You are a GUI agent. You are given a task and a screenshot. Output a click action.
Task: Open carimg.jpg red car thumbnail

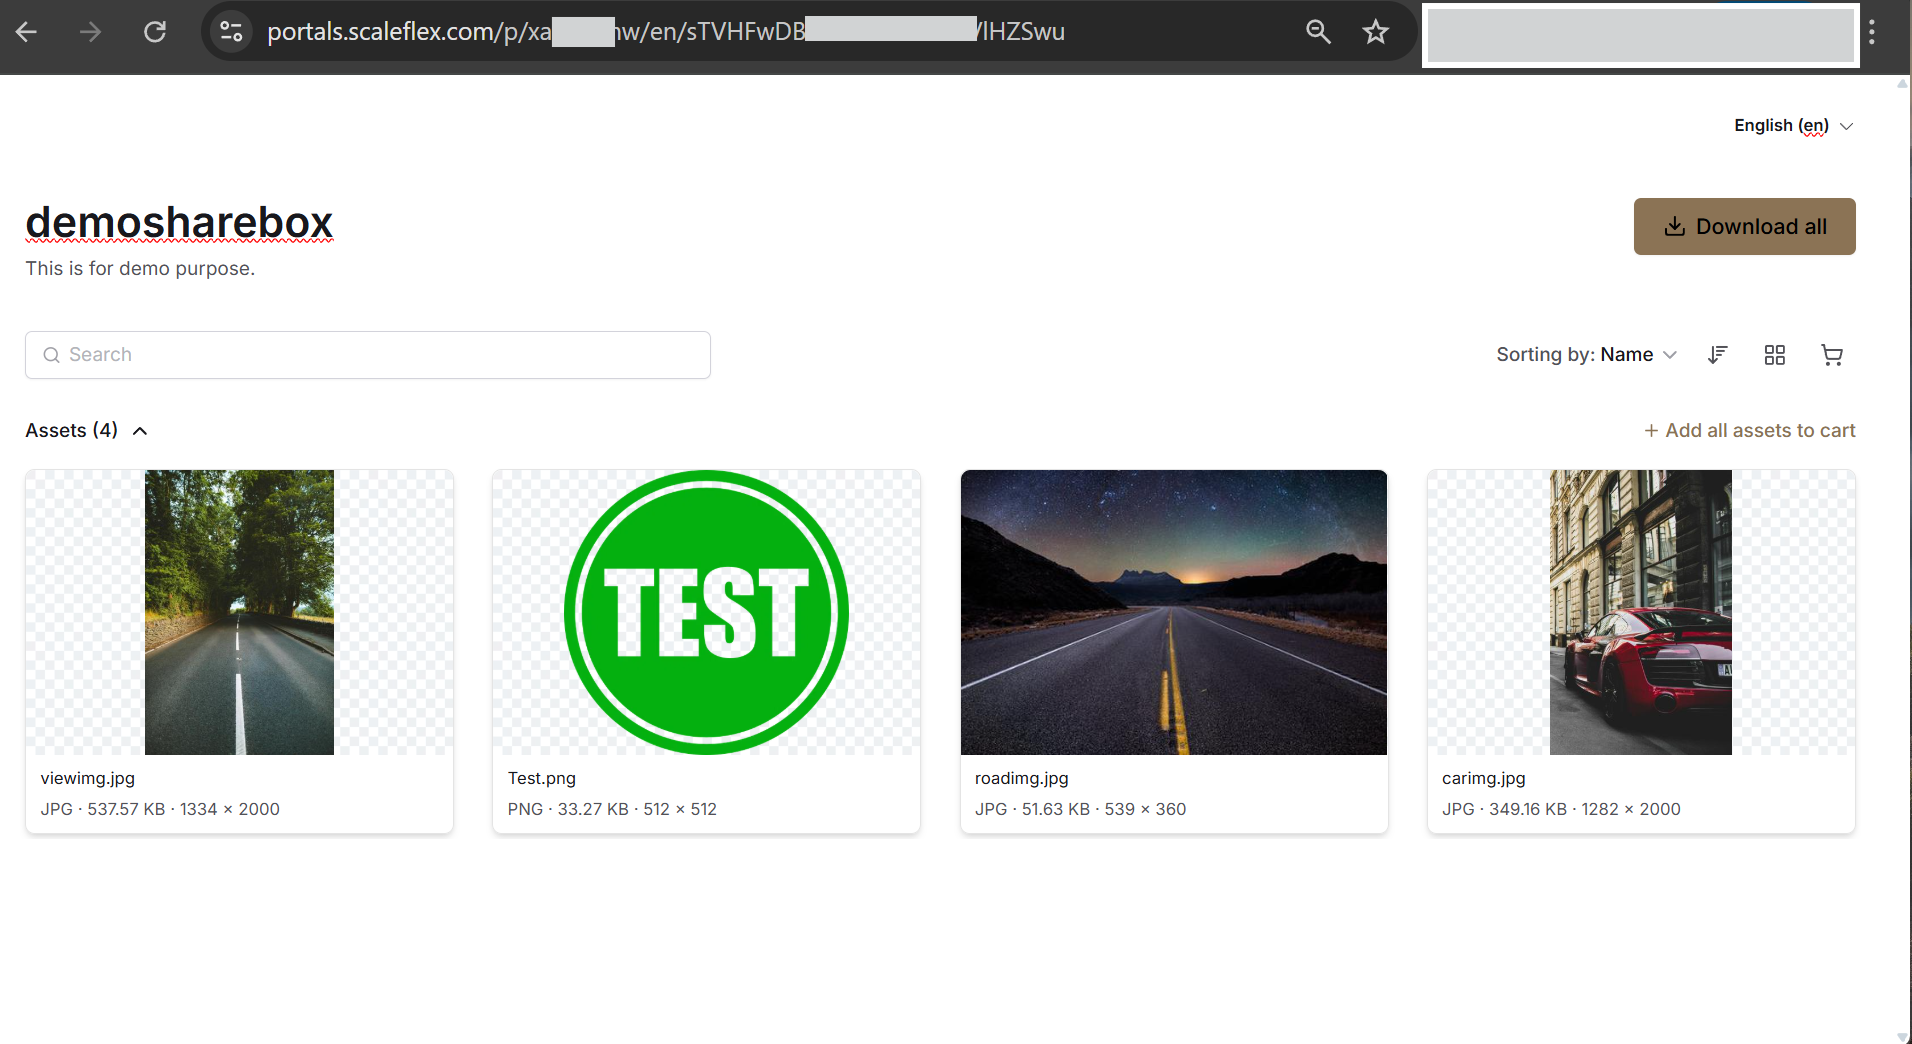pyautogui.click(x=1640, y=612)
